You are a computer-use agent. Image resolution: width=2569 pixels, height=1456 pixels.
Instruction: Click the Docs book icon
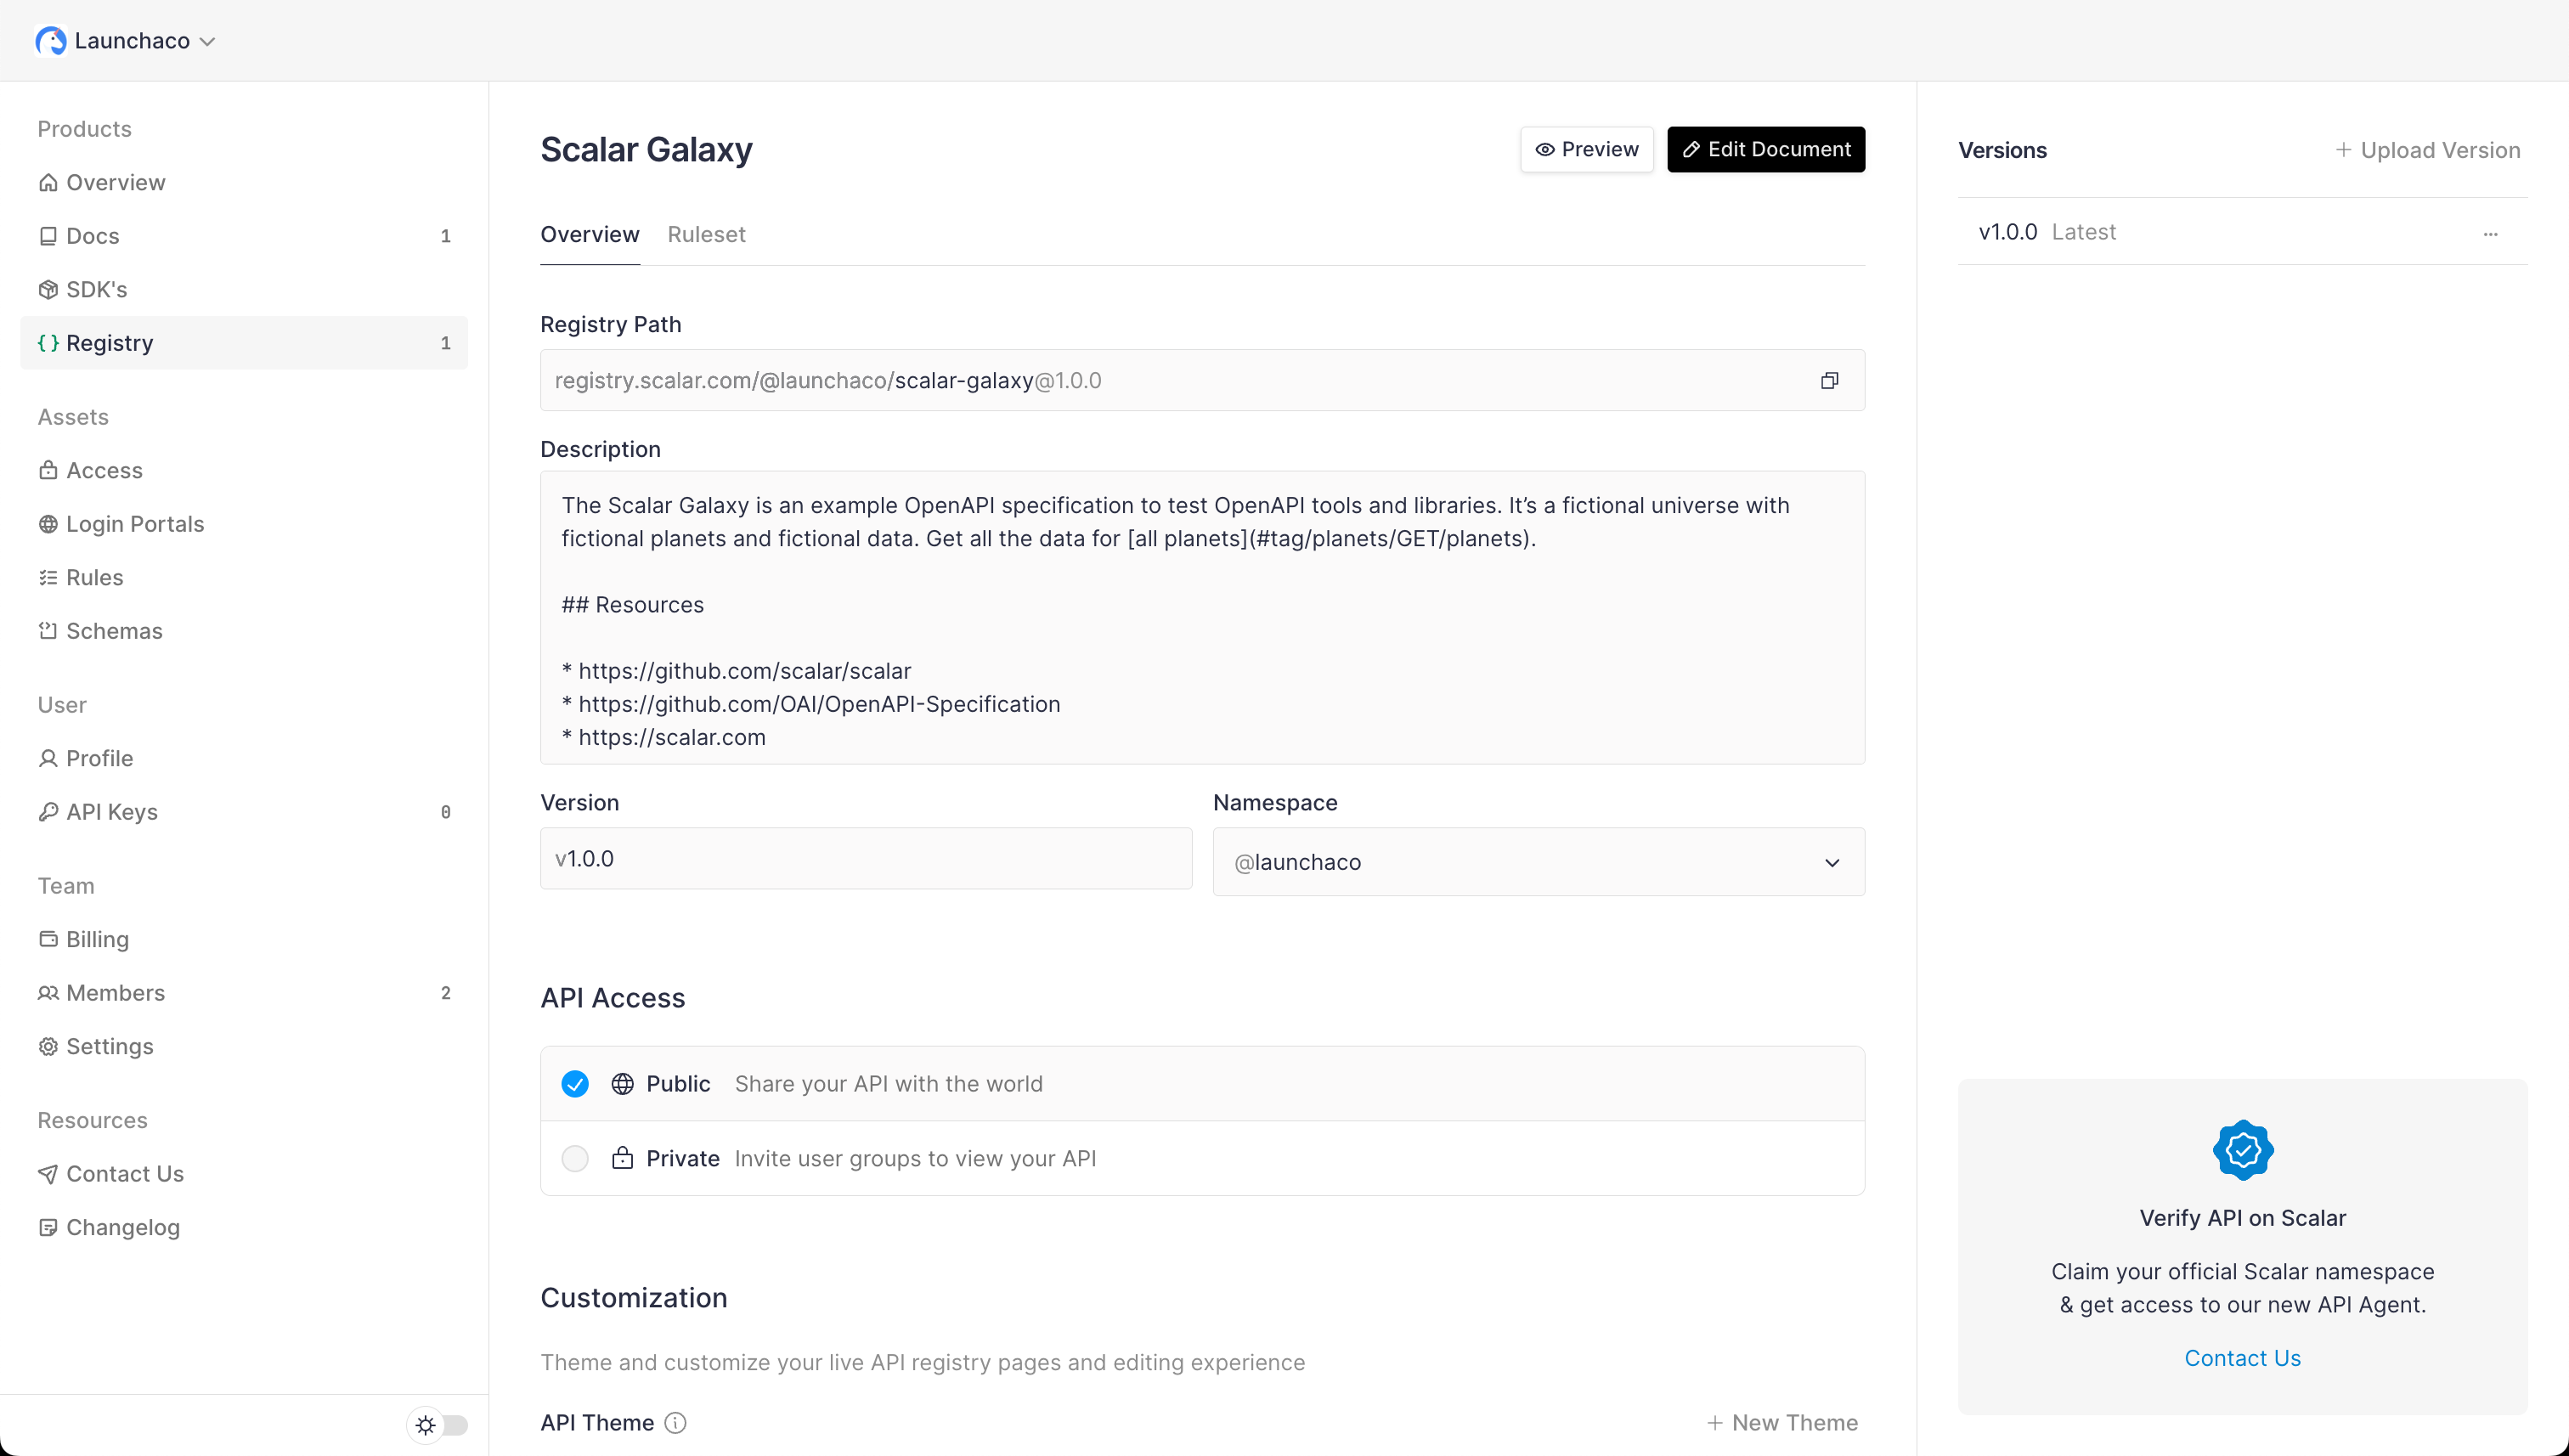tap(48, 236)
